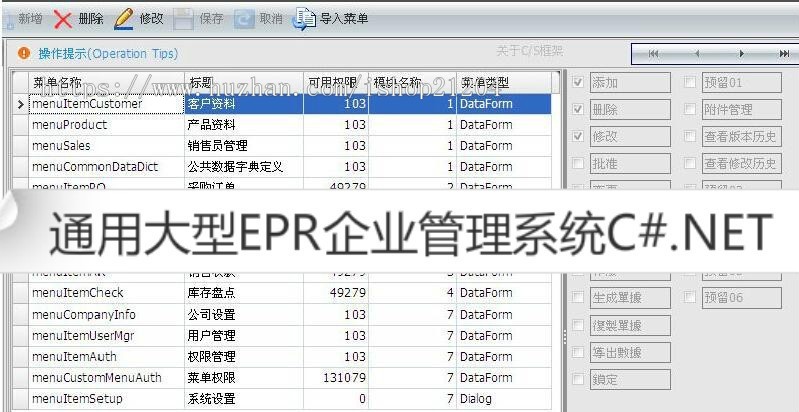Sort by 模块名称 column header
The height and width of the screenshot is (412, 799).
coord(412,82)
